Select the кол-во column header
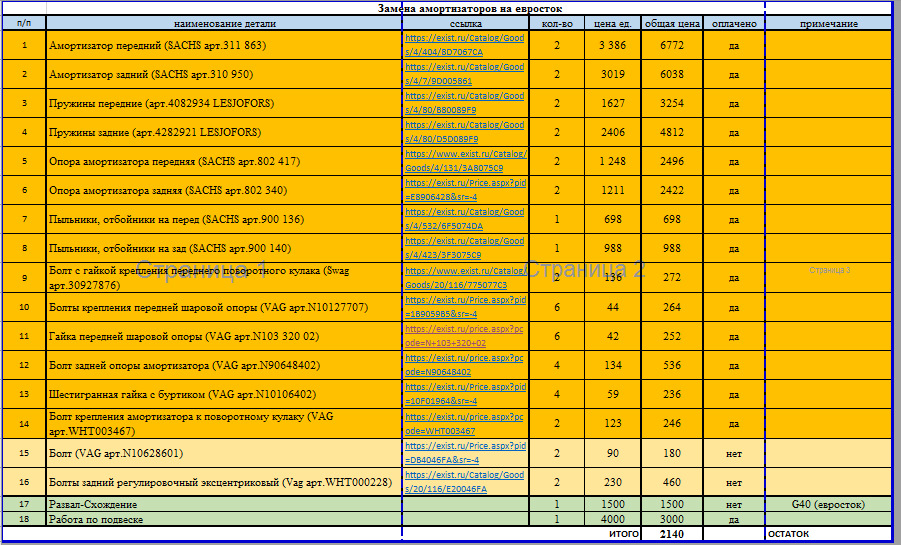Screen dimensions: 901x545 (x=557, y=24)
